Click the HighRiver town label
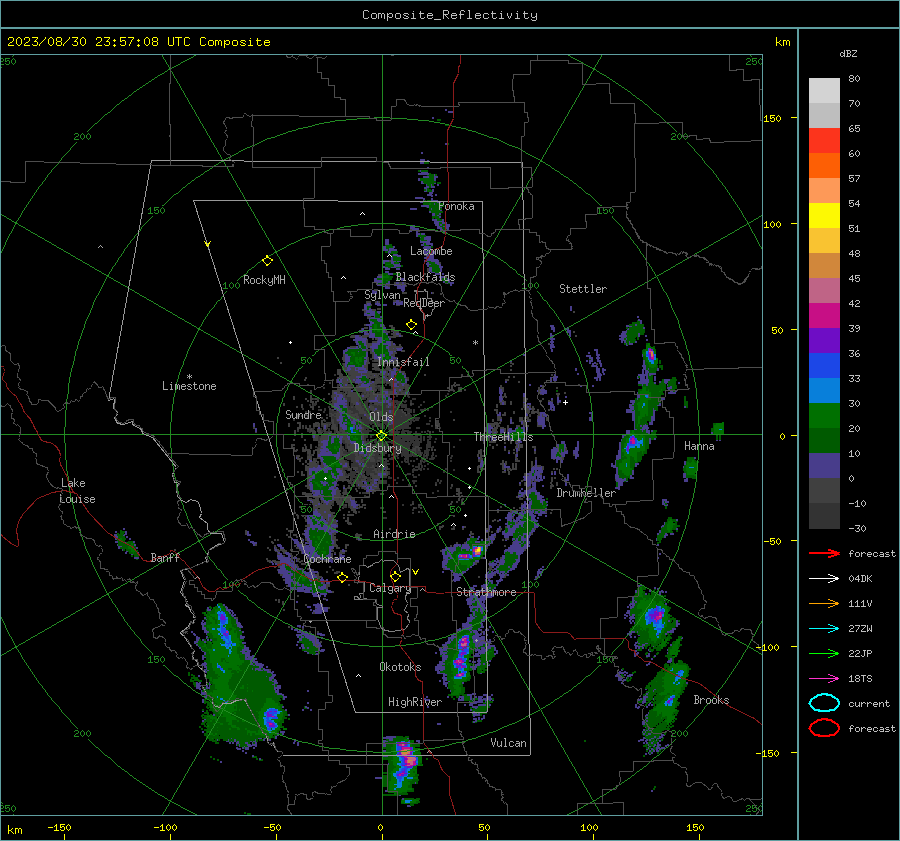 (x=415, y=702)
